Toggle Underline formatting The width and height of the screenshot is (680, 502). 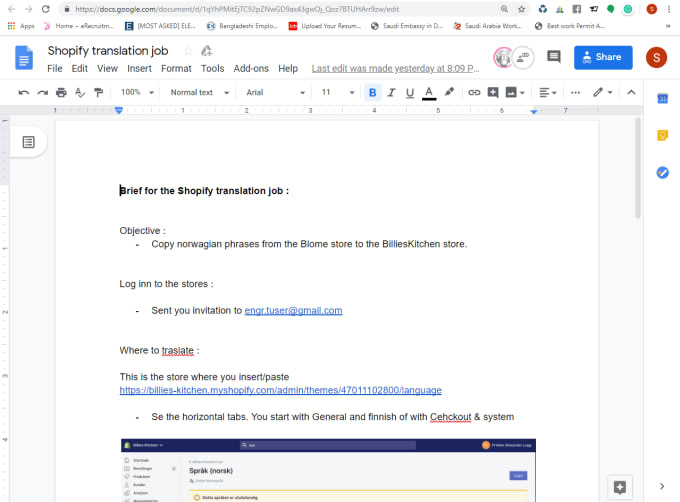click(410, 92)
